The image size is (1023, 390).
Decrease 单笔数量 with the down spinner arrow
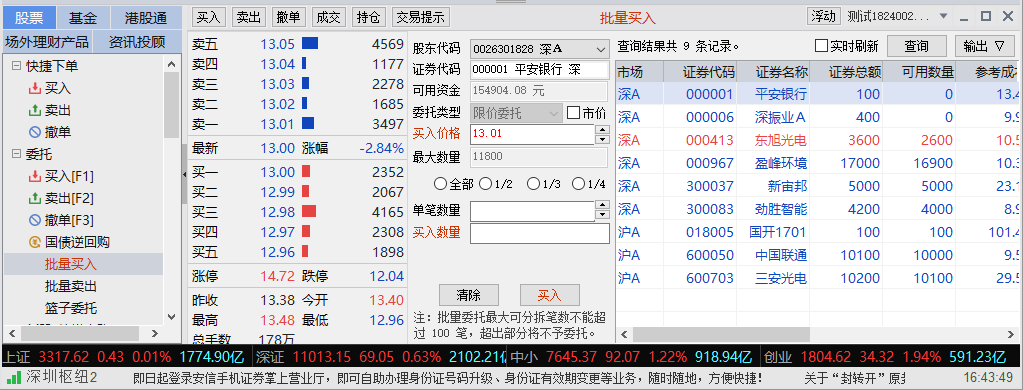point(603,215)
